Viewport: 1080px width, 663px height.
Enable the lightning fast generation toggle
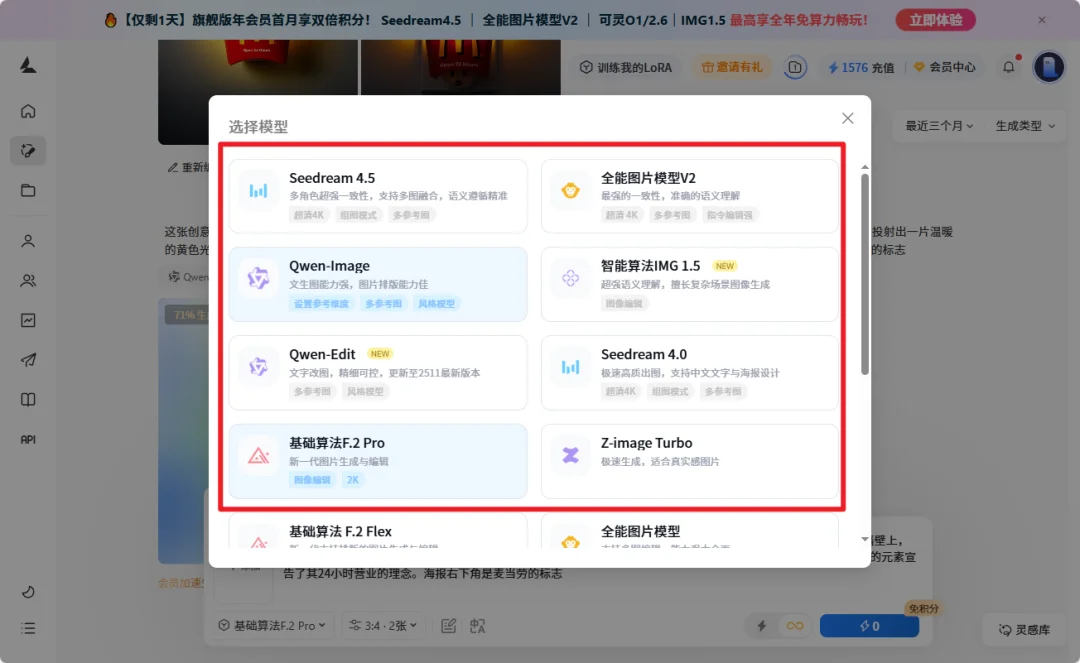(761, 624)
